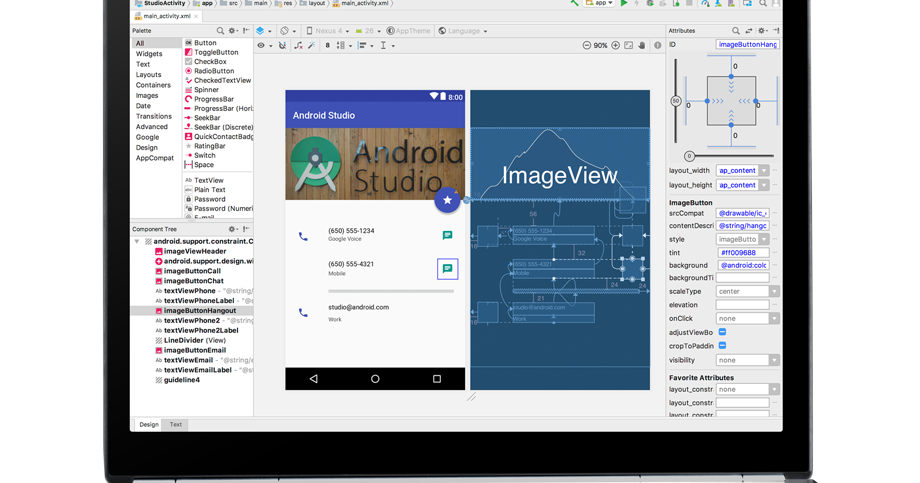Click the star floating action button in preview
Screen dimensions: 920x483
[x=447, y=200]
